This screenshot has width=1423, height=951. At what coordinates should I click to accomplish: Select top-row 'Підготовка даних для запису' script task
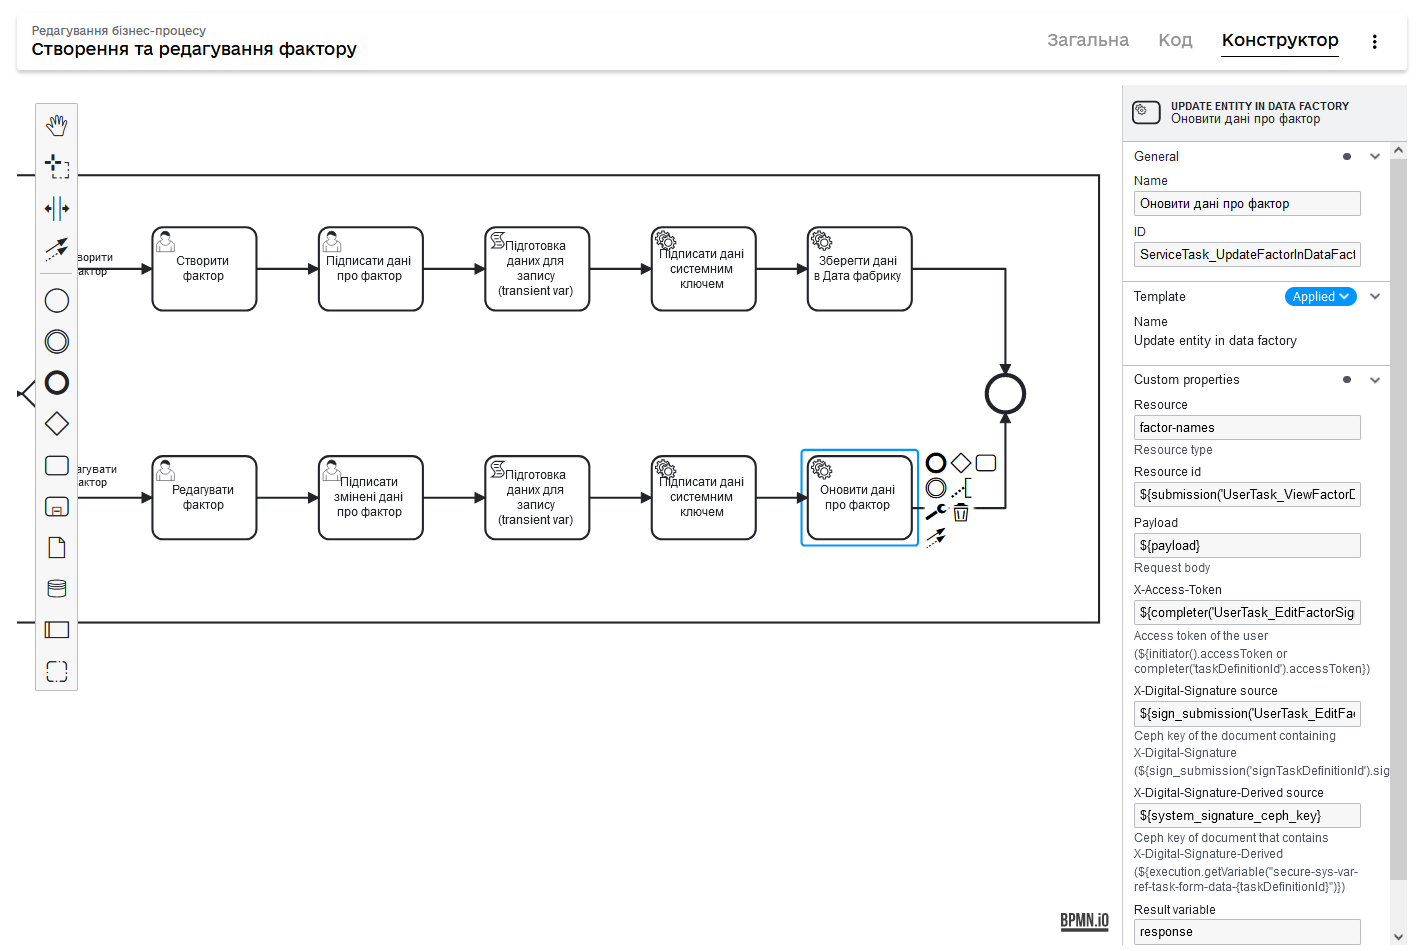(537, 269)
